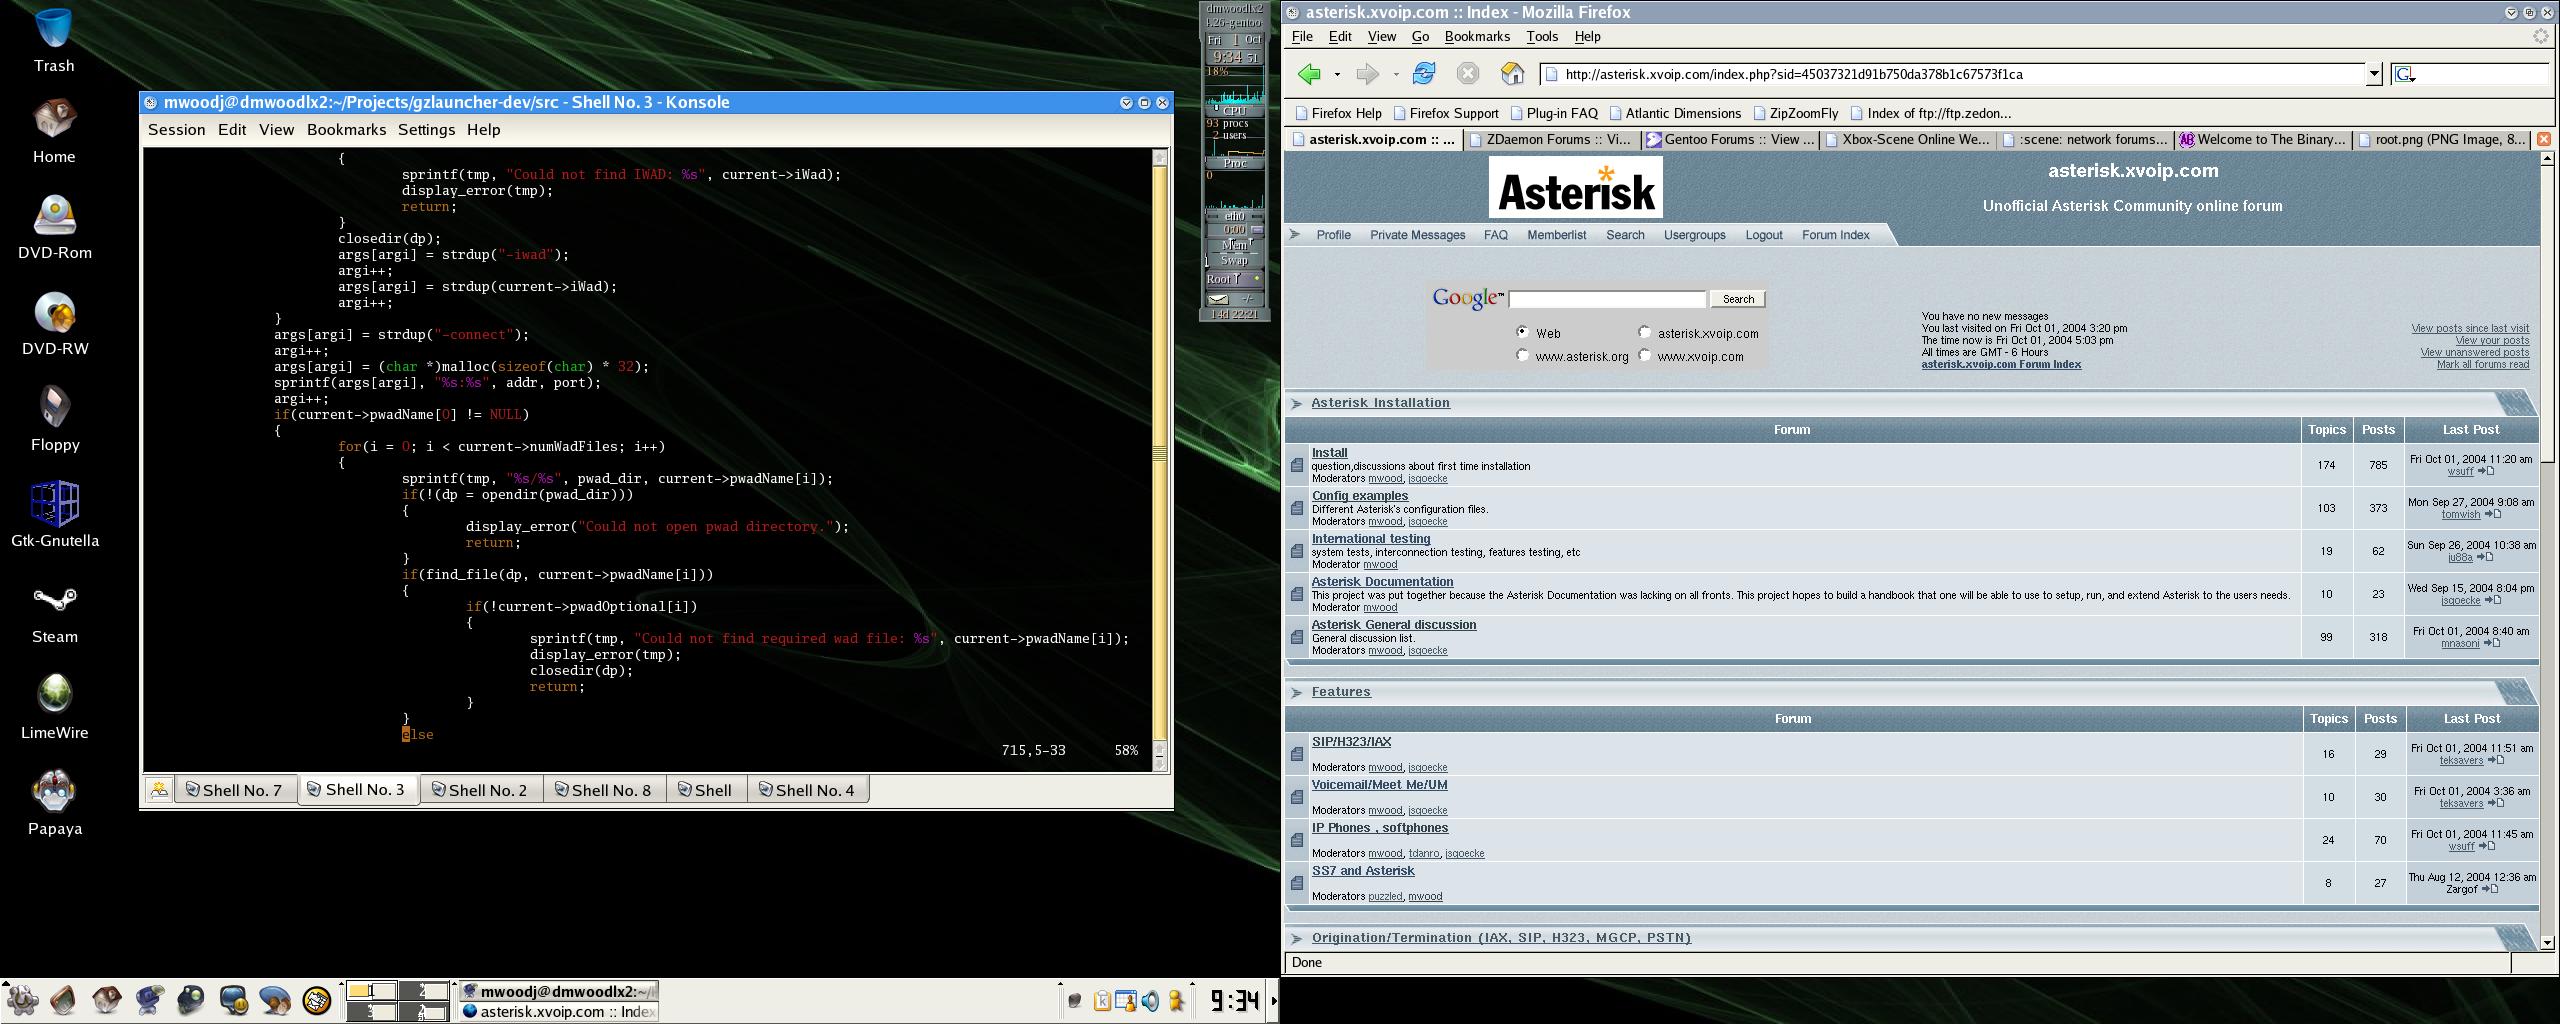Click the Trash desktop icon
This screenshot has width=2560, height=1024.
(54, 30)
